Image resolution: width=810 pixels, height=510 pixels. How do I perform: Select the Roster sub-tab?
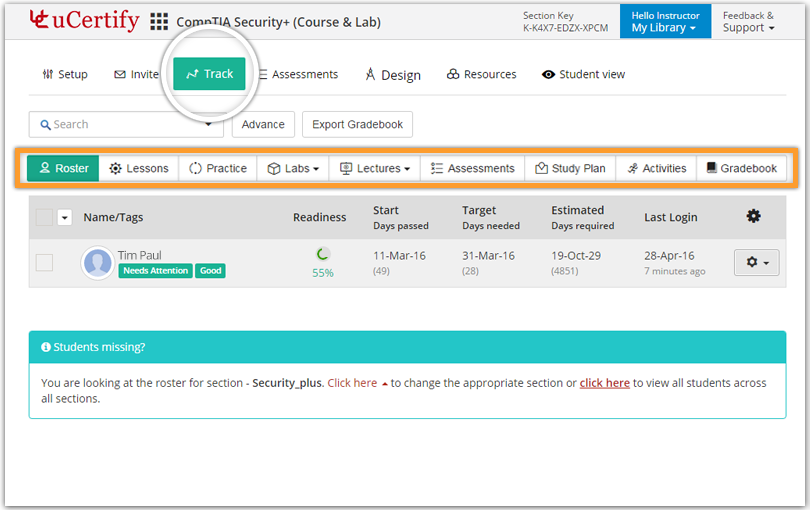[x=63, y=168]
